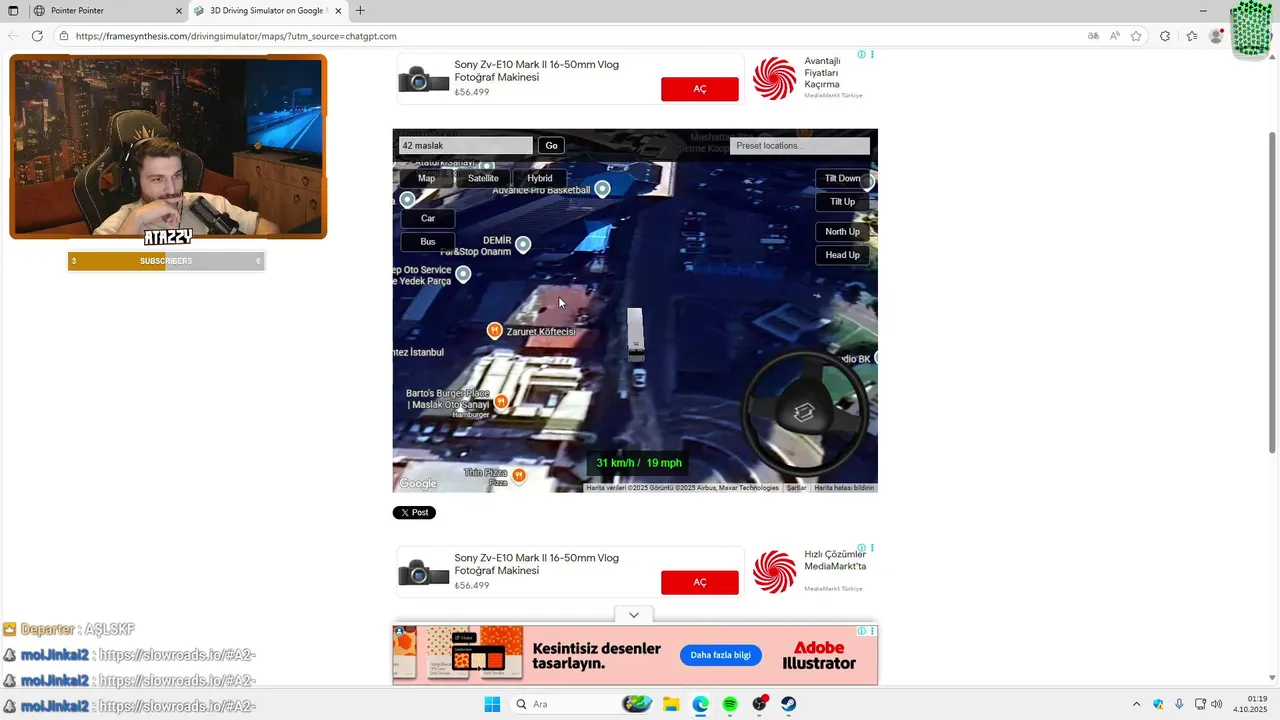Open a new browser tab

(x=360, y=11)
